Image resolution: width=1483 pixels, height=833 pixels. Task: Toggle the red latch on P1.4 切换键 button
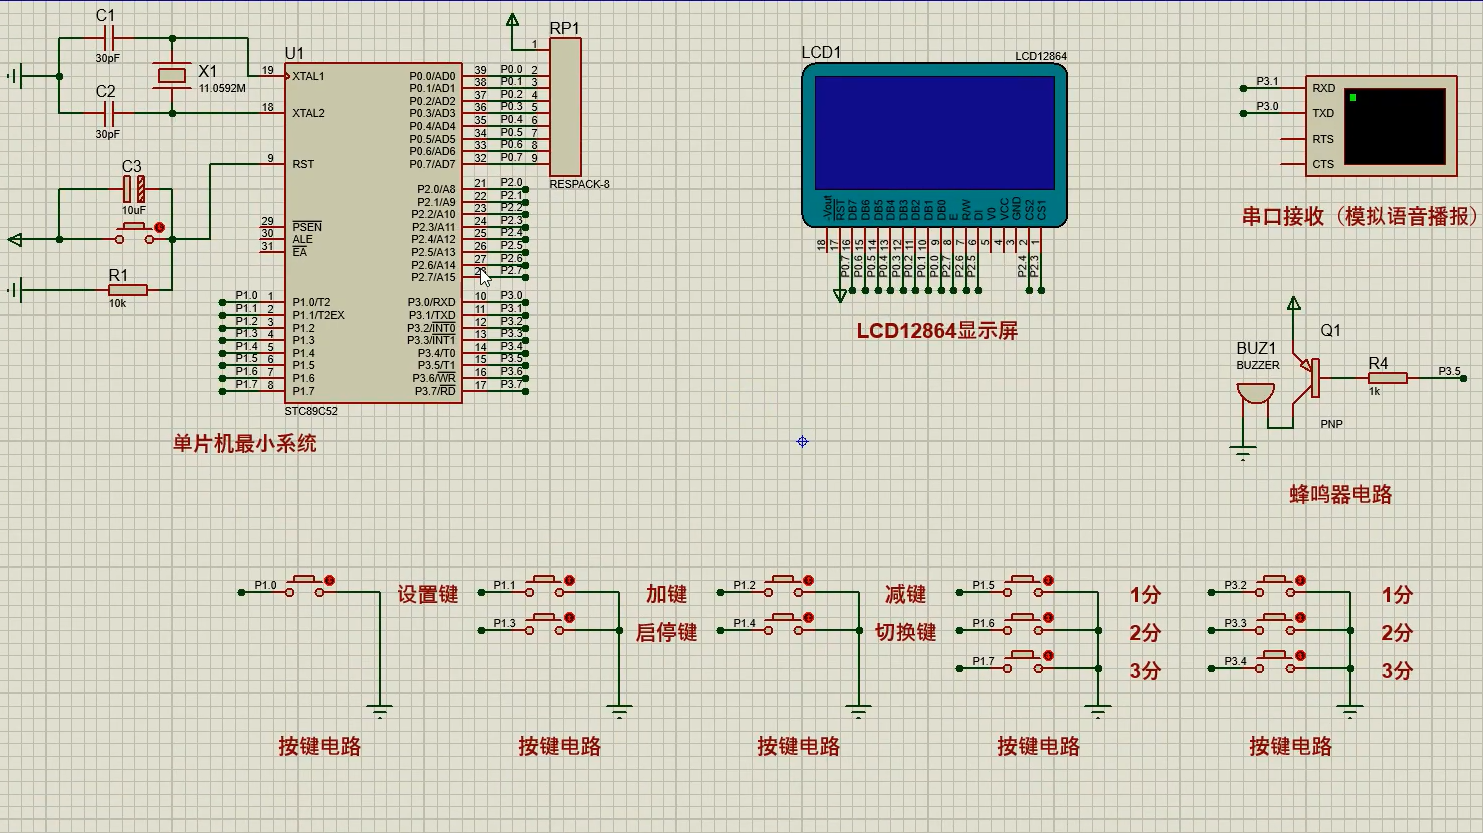(x=808, y=618)
